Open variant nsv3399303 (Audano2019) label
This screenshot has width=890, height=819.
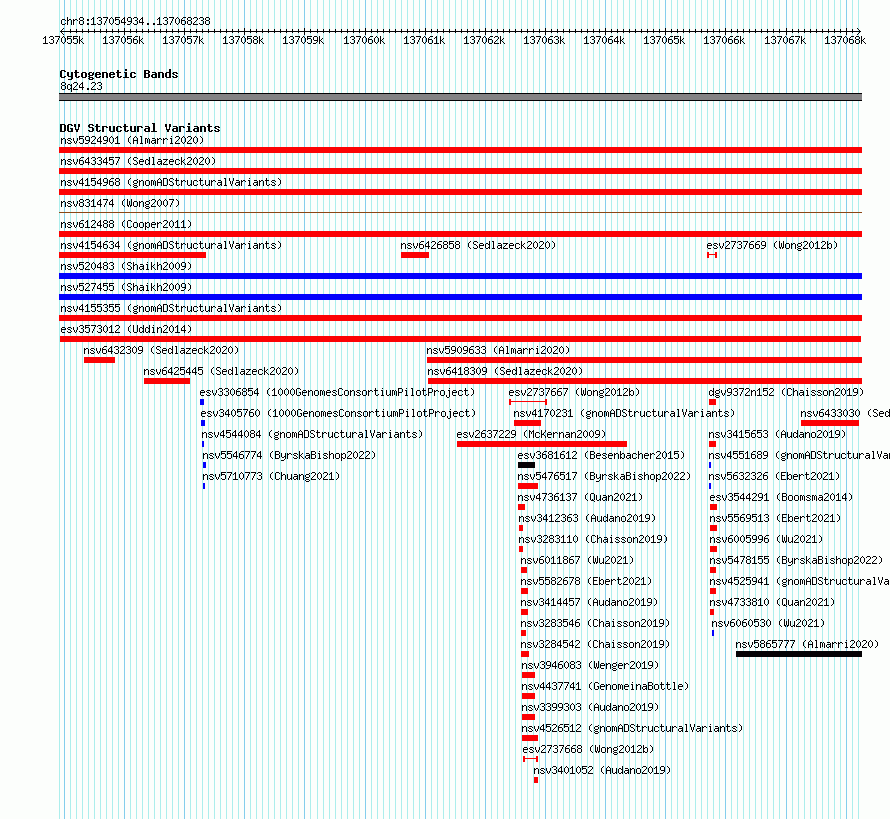coord(590,707)
